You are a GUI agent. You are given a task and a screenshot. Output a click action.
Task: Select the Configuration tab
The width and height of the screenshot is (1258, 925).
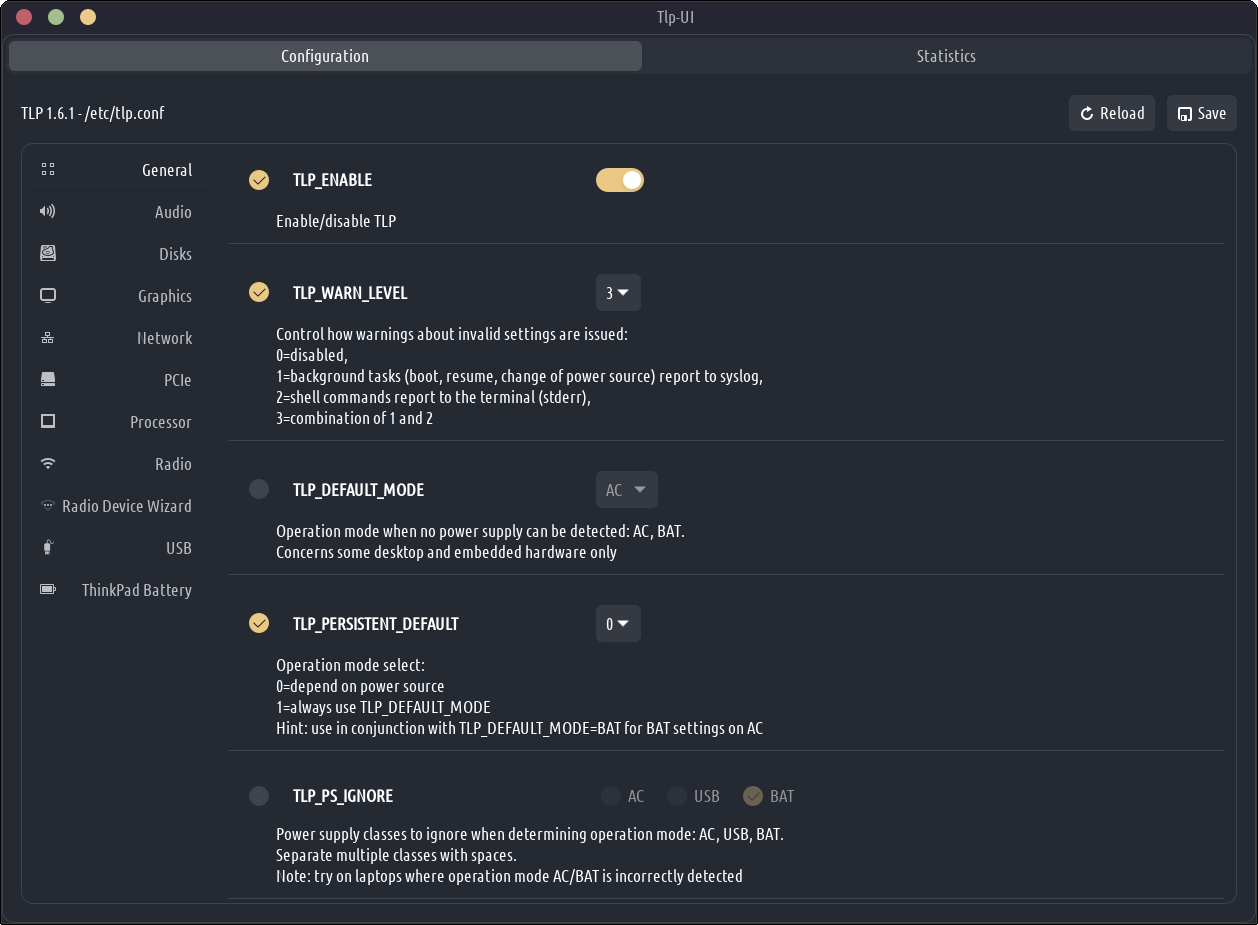point(325,56)
